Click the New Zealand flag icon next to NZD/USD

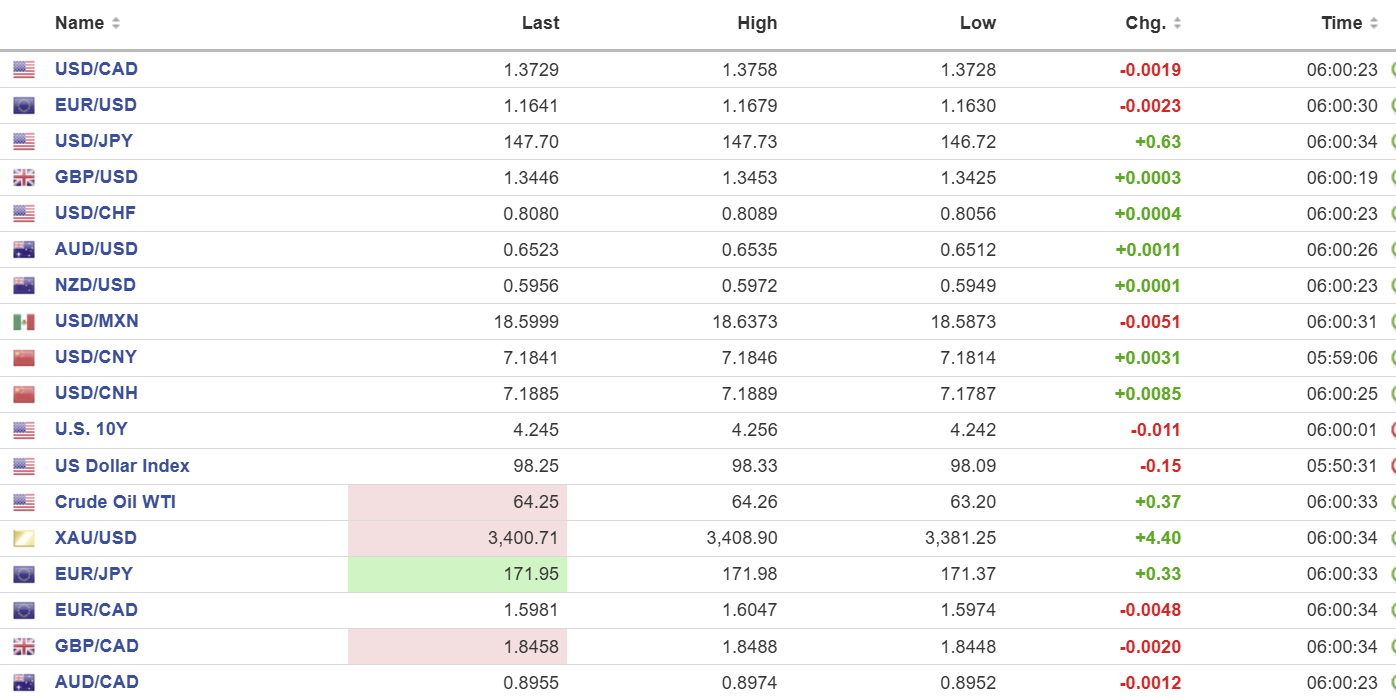[x=24, y=286]
